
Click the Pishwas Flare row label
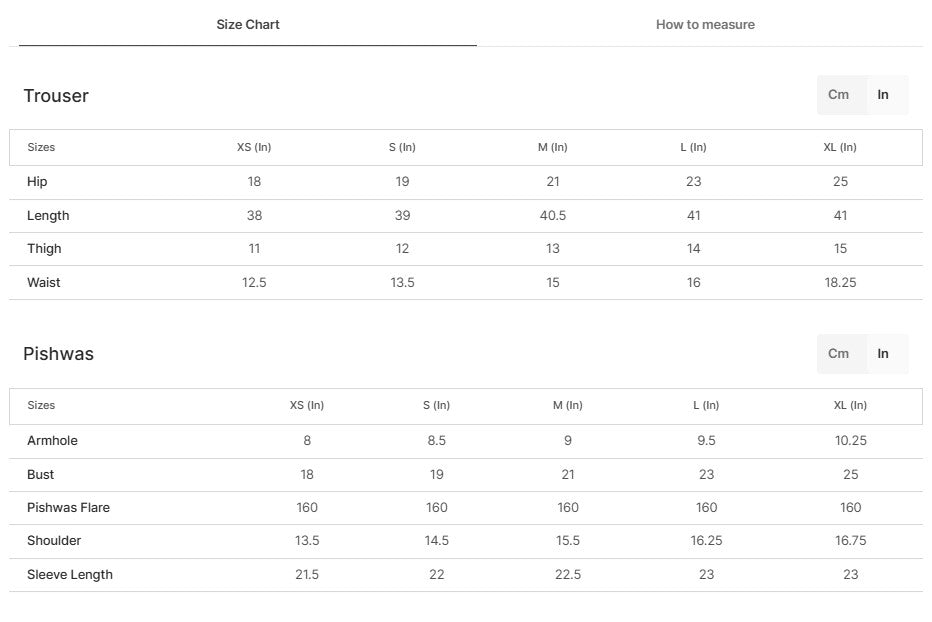point(68,508)
